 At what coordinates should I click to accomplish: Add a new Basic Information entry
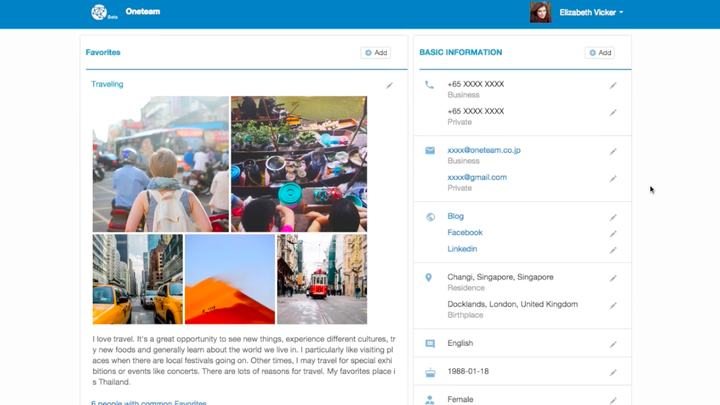[600, 53]
